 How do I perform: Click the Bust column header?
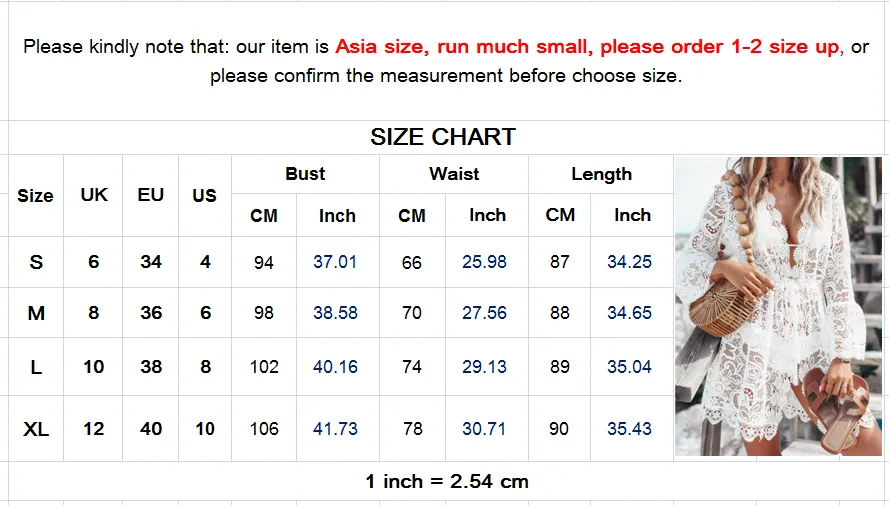pyautogui.click(x=305, y=173)
